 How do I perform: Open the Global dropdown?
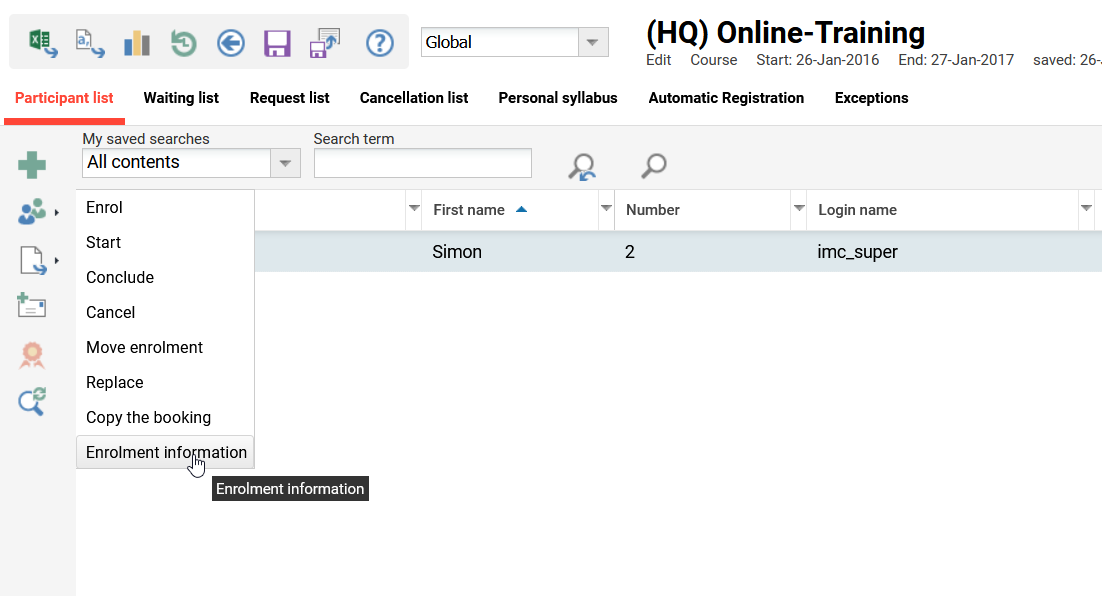click(593, 42)
